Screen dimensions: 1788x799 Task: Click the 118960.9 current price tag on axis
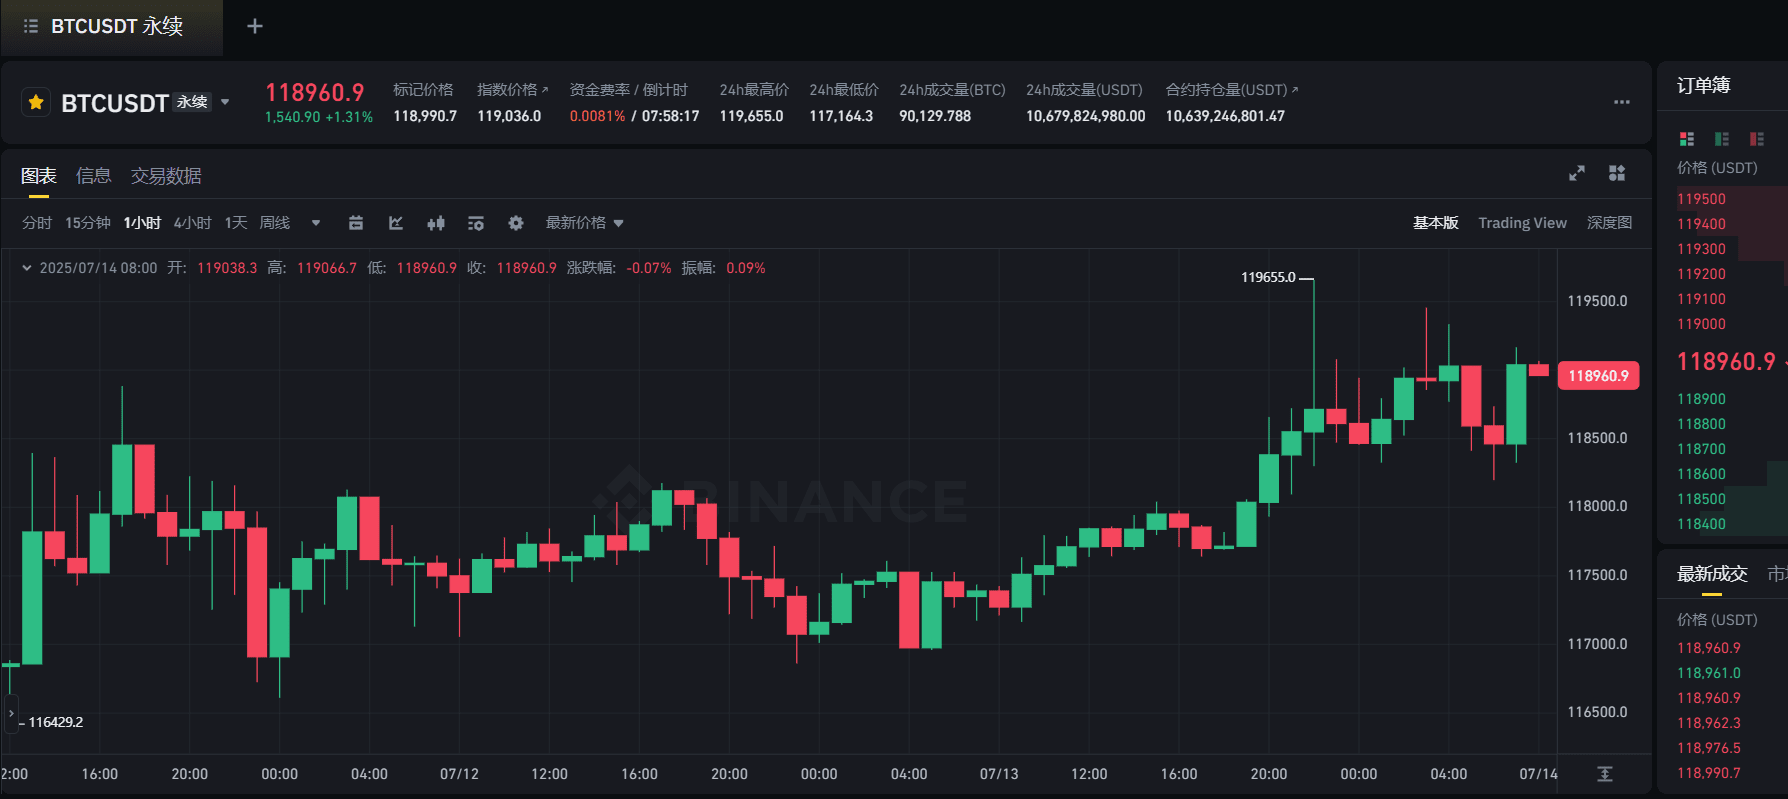(1598, 376)
